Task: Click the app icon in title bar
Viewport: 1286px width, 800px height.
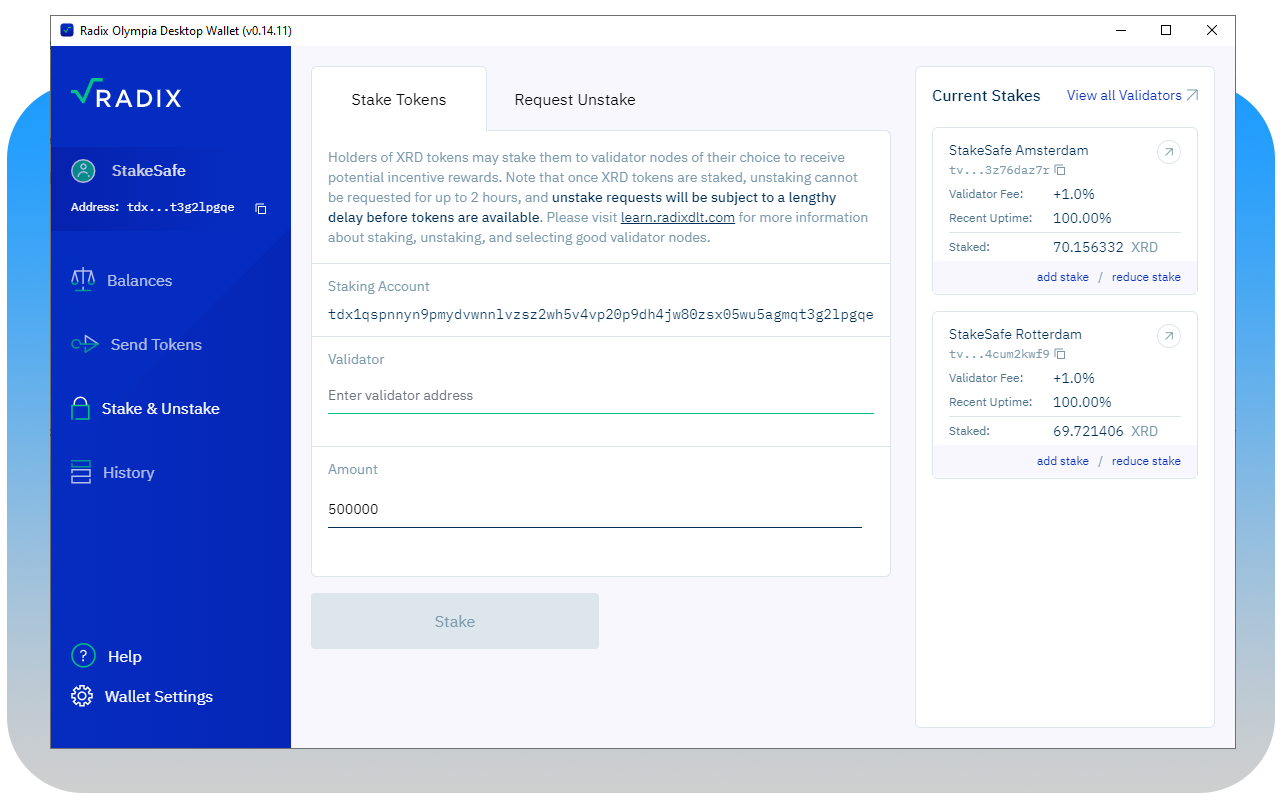Action: click(67, 30)
